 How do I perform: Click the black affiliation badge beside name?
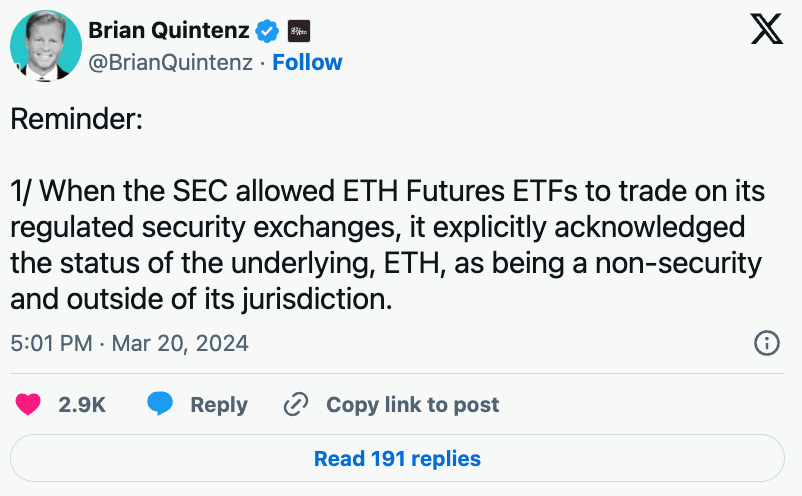298,31
